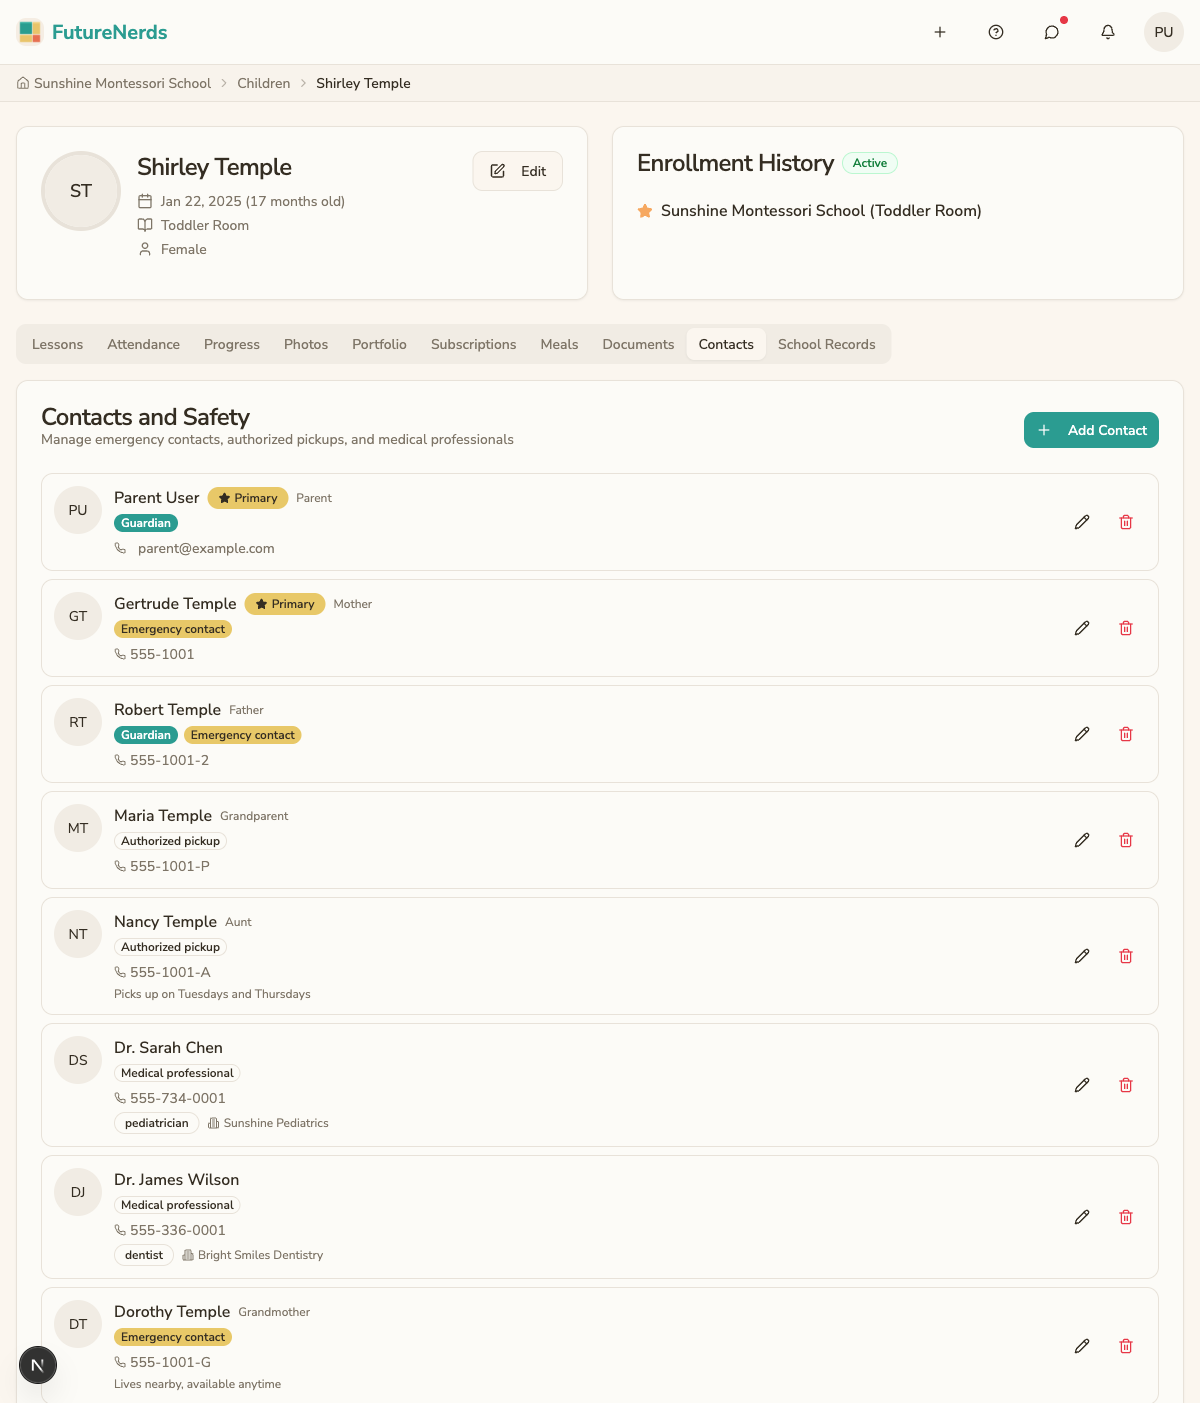
Task: Click the Add Contact button
Action: pos(1091,430)
